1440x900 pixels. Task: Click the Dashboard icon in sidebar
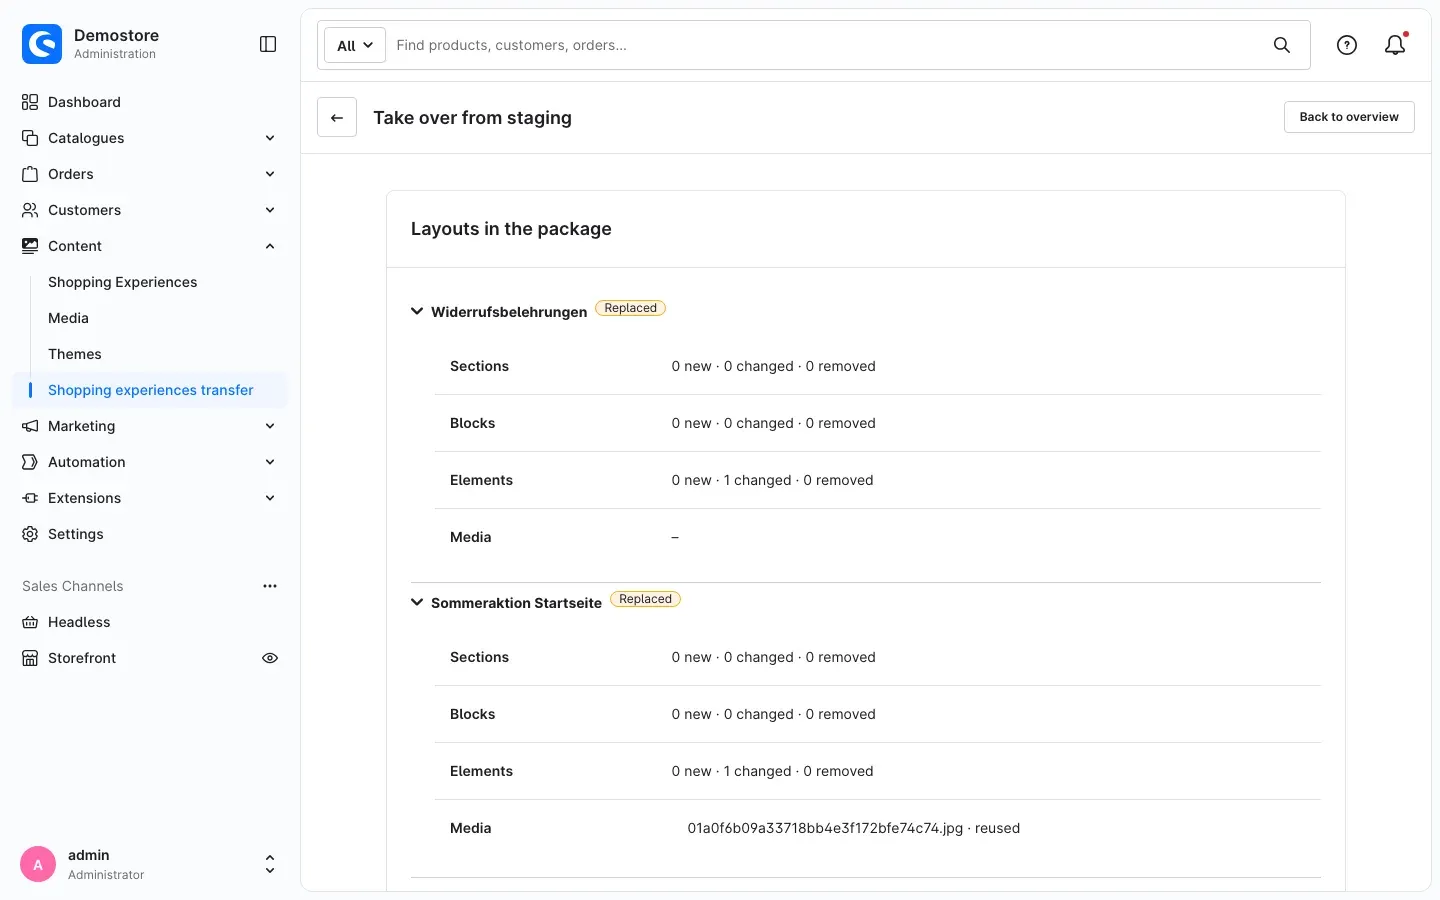click(x=30, y=102)
